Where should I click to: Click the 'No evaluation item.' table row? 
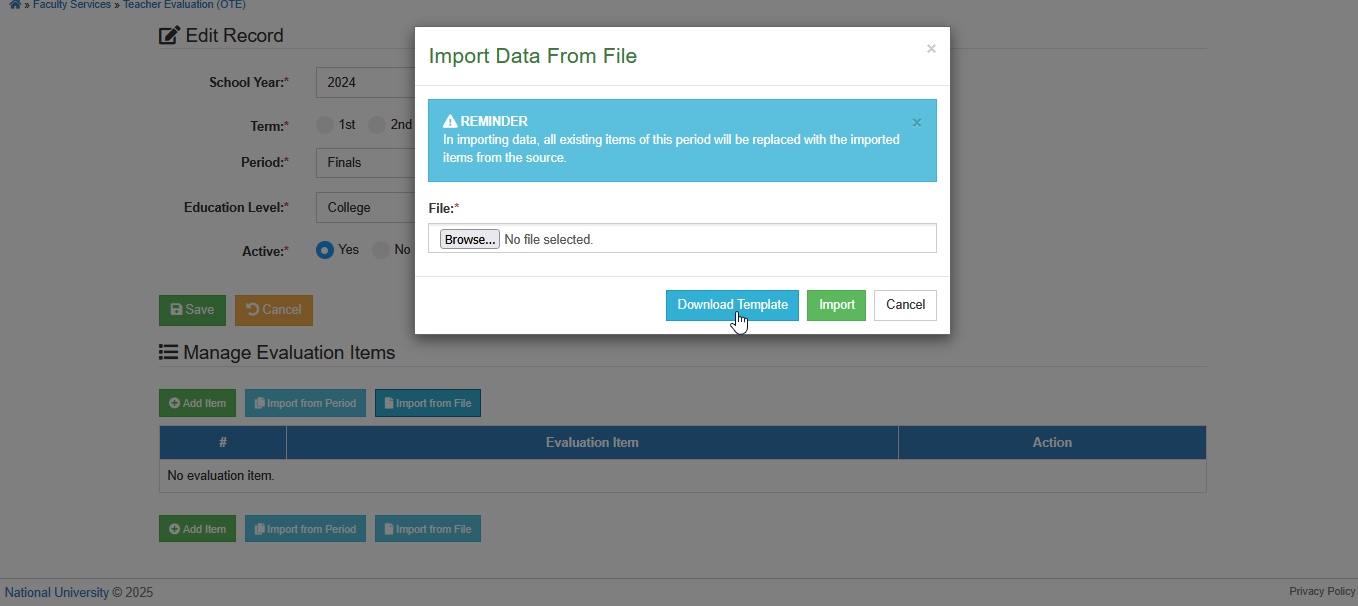[683, 476]
